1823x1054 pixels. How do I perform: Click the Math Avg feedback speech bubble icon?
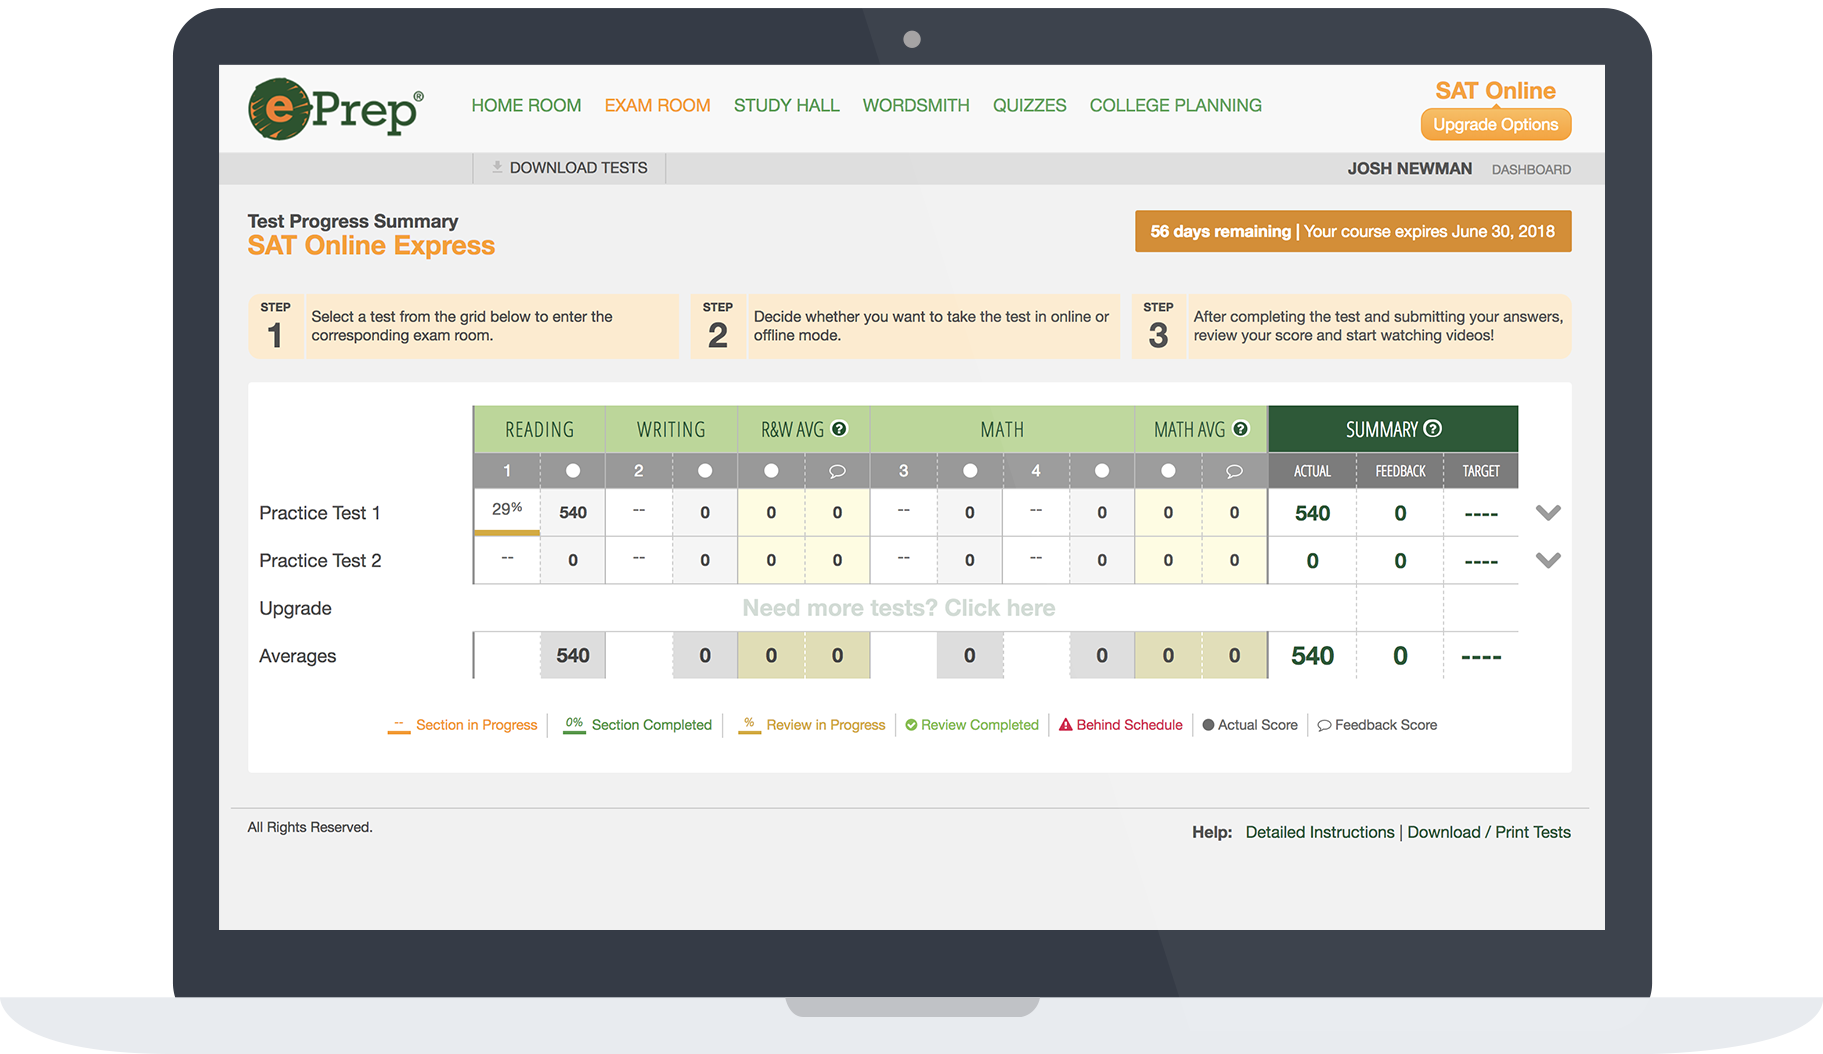click(1234, 471)
